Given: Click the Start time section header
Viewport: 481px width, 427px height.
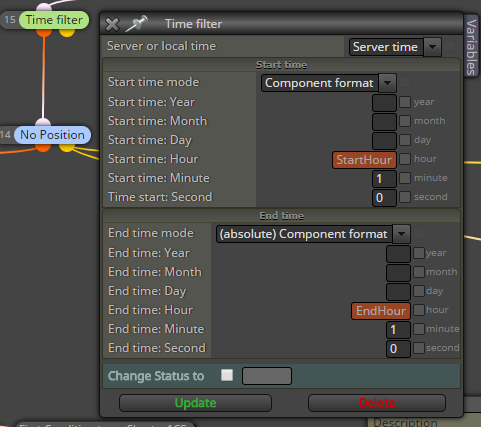Looking at the screenshot, I should [x=281, y=65].
